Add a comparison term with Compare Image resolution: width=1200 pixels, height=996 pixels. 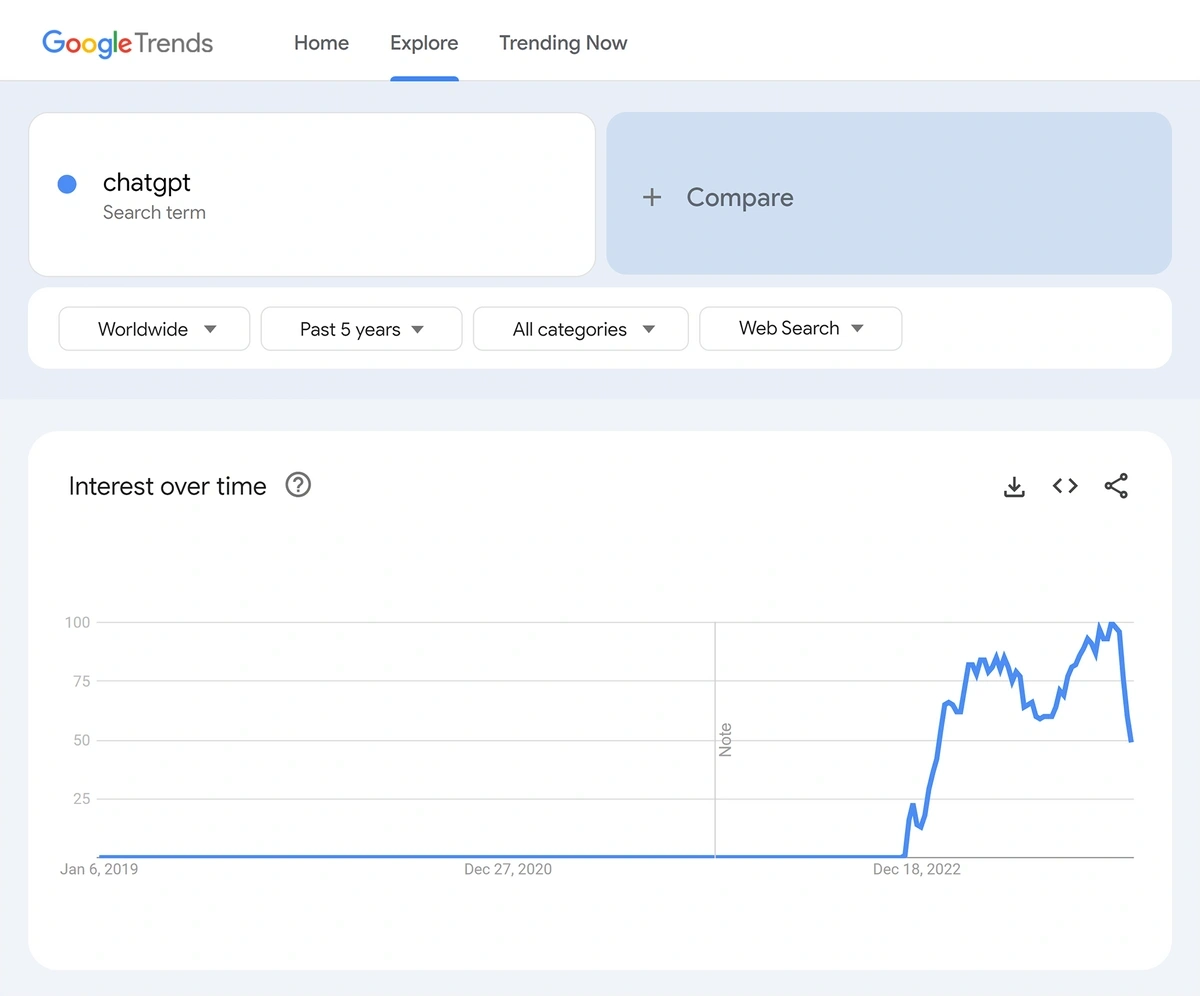tap(889, 193)
